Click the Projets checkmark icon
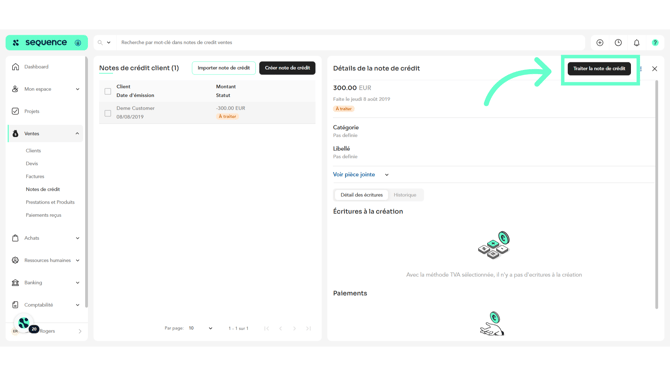This screenshot has width=670, height=376. 15,111
